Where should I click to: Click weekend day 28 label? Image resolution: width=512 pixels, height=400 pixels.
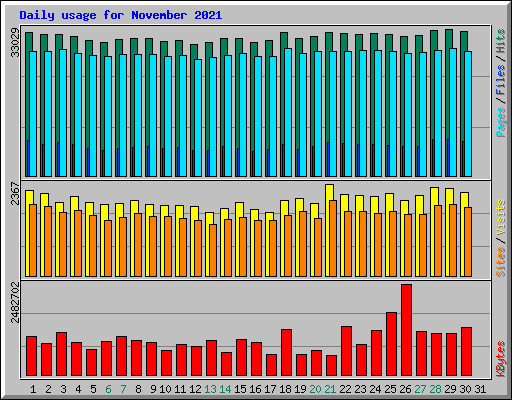[x=435, y=389]
